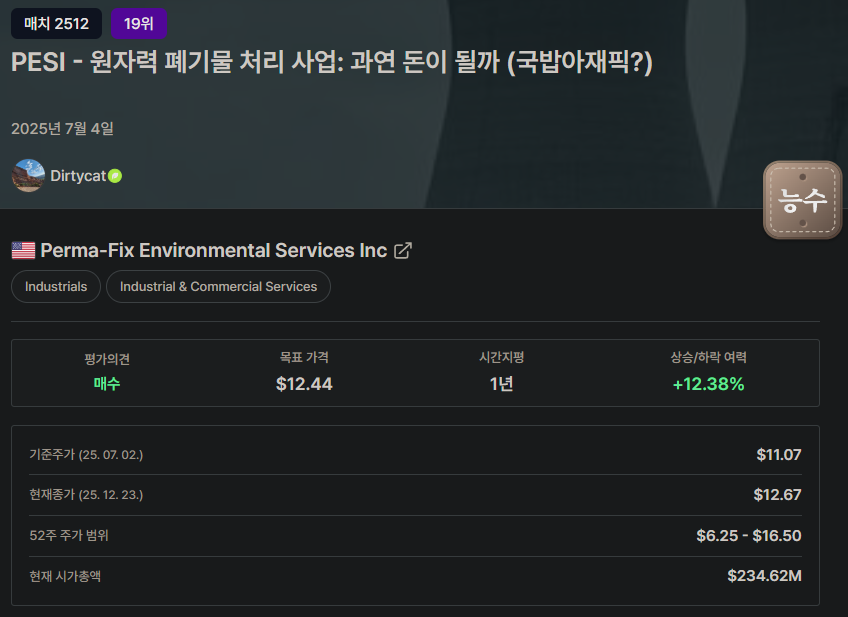Click the US flag icon
The image size is (848, 617).
click(23, 250)
